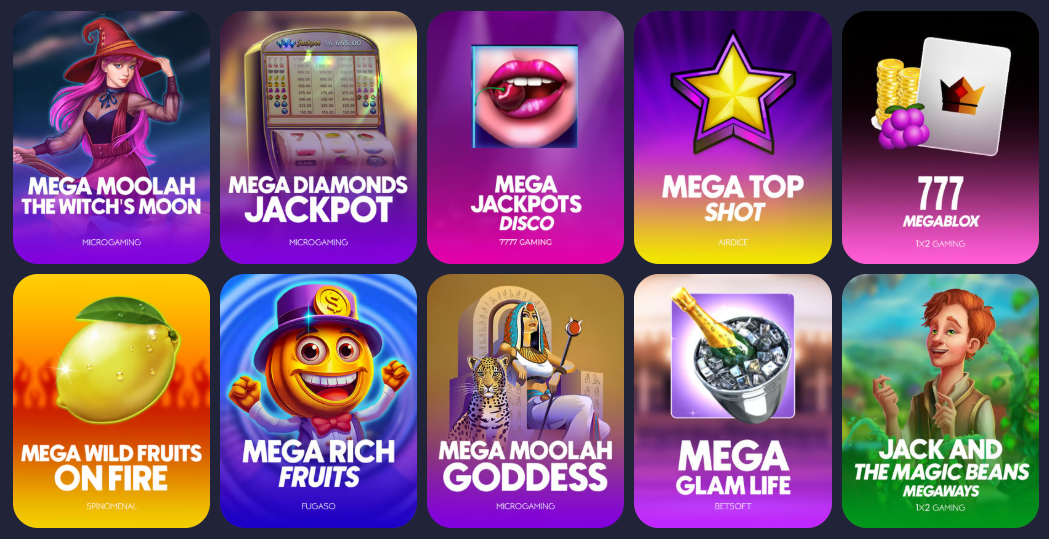
Task: Click the Spinomenal provider label
Action: click(x=111, y=506)
